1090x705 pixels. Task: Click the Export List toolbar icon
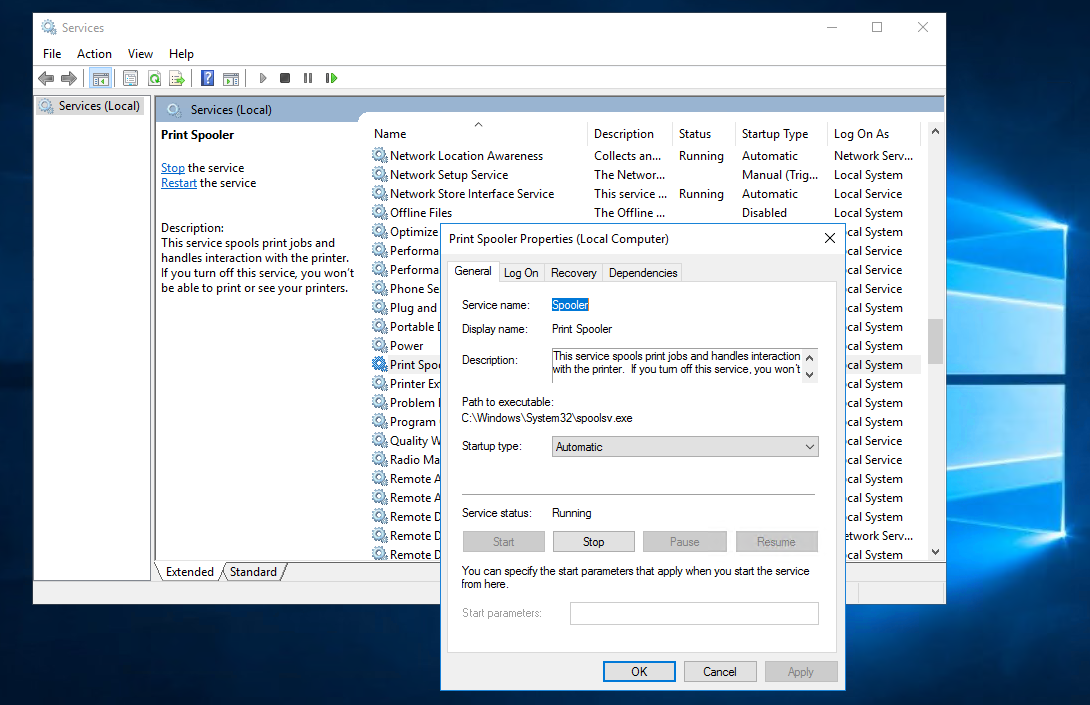pyautogui.click(x=177, y=79)
